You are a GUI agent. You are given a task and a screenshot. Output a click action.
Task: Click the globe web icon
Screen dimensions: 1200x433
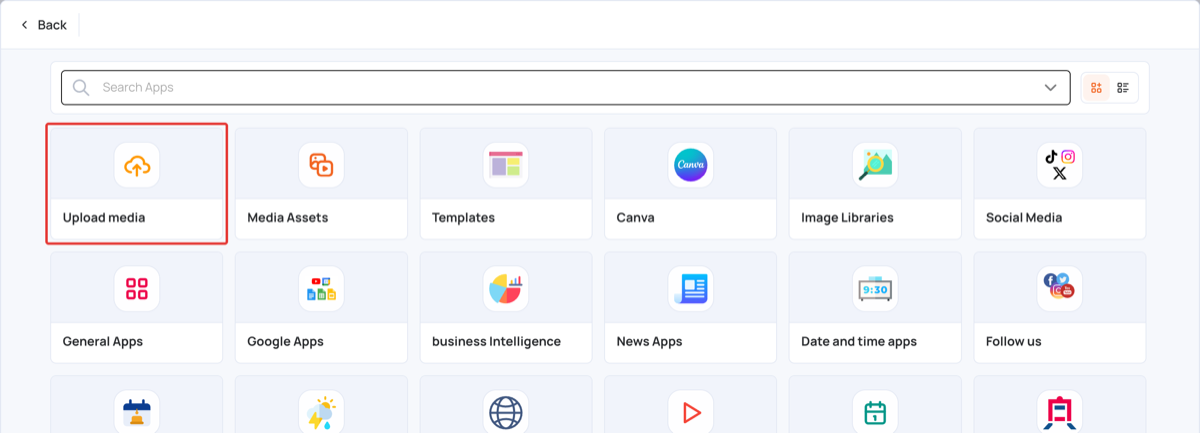tap(506, 413)
